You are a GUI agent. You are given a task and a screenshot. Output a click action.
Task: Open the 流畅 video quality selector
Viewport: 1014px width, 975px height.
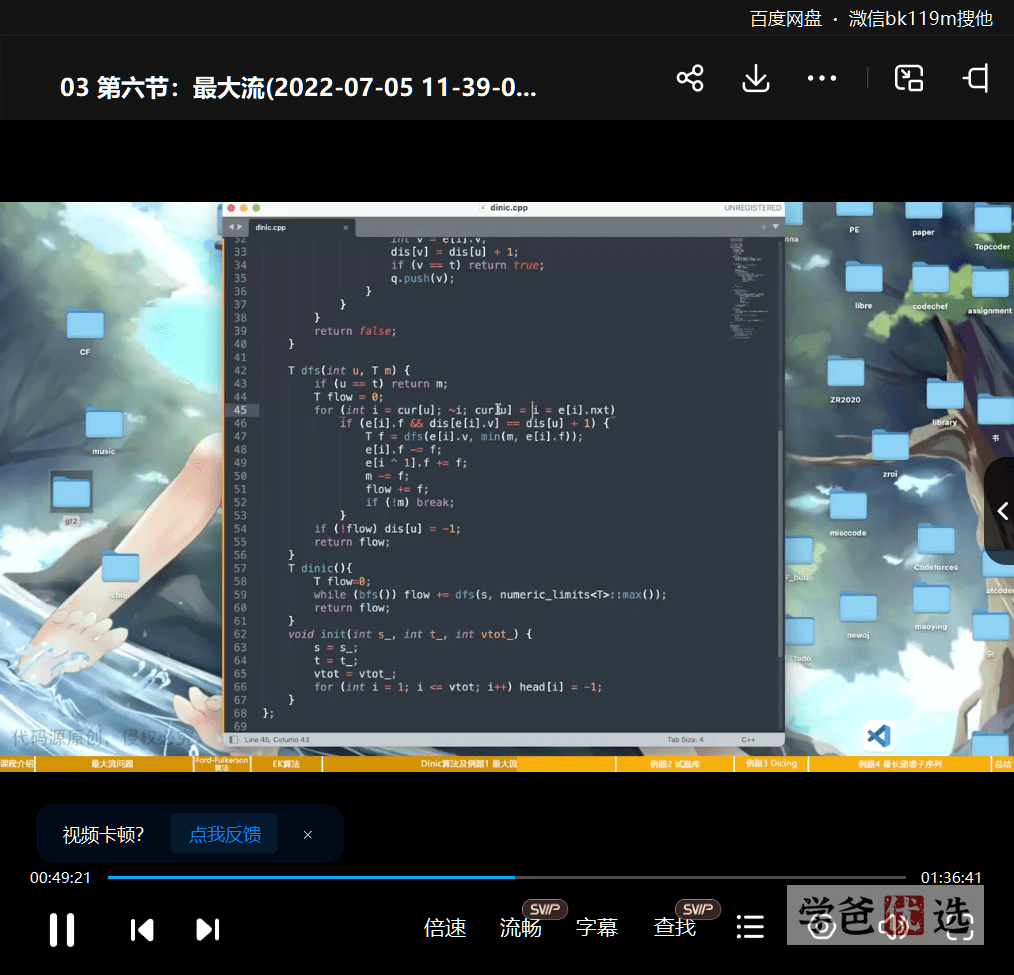pos(521,927)
